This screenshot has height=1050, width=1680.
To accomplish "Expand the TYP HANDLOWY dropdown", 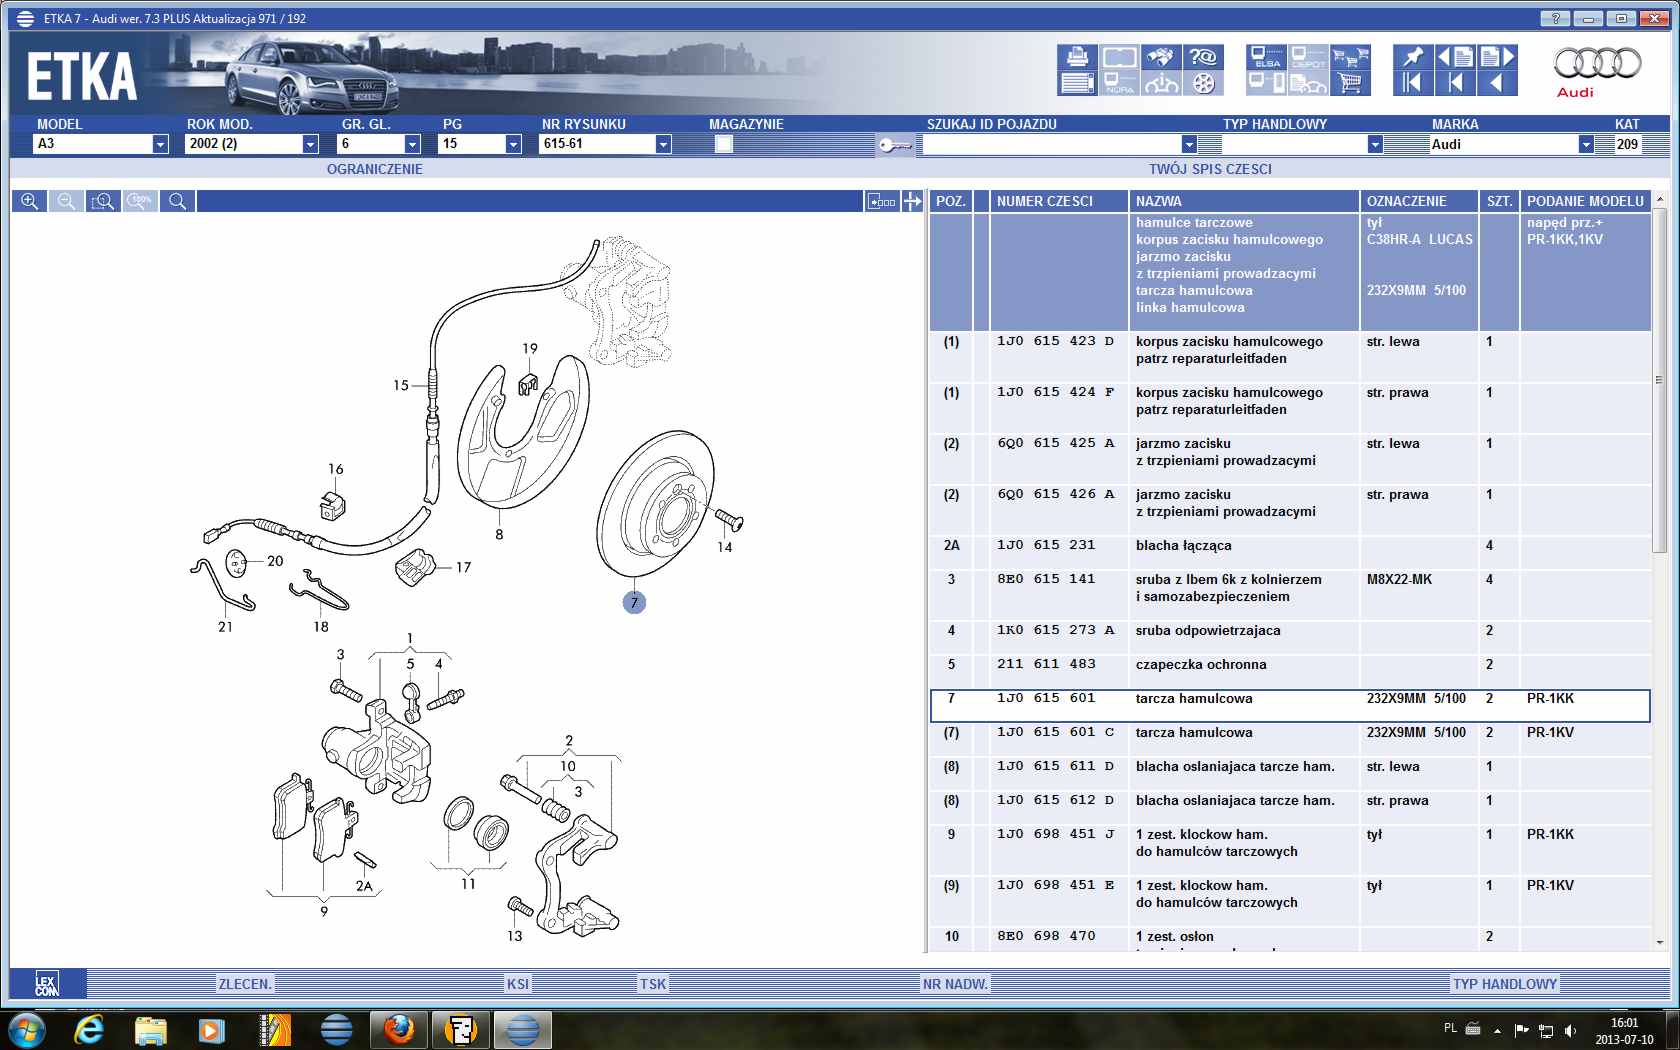I will point(1375,144).
